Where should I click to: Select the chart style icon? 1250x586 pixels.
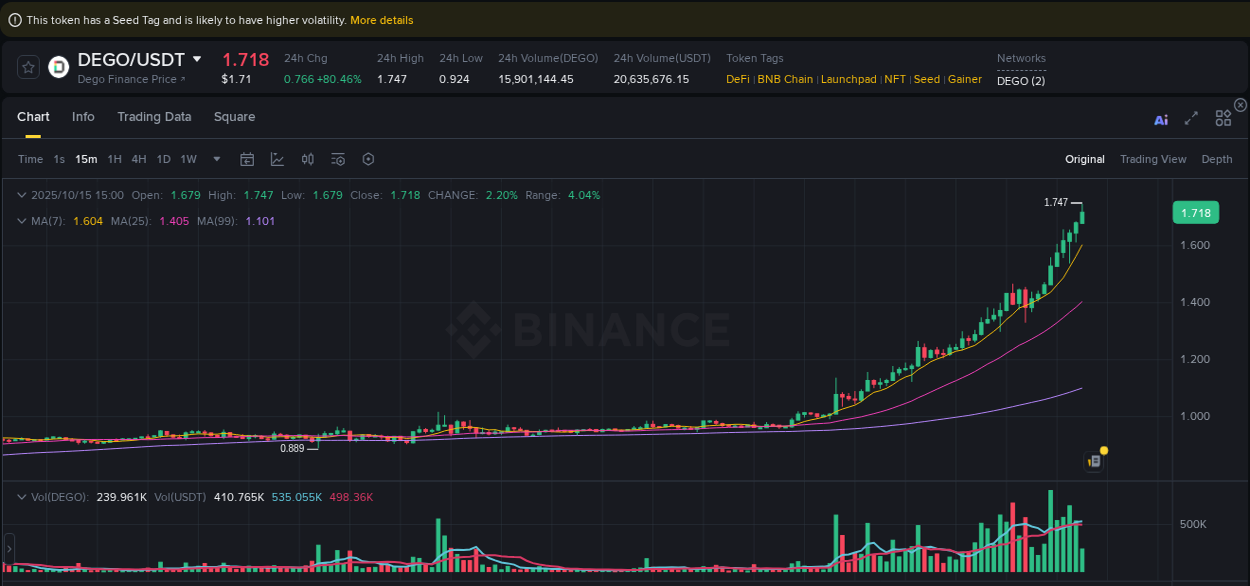point(277,159)
